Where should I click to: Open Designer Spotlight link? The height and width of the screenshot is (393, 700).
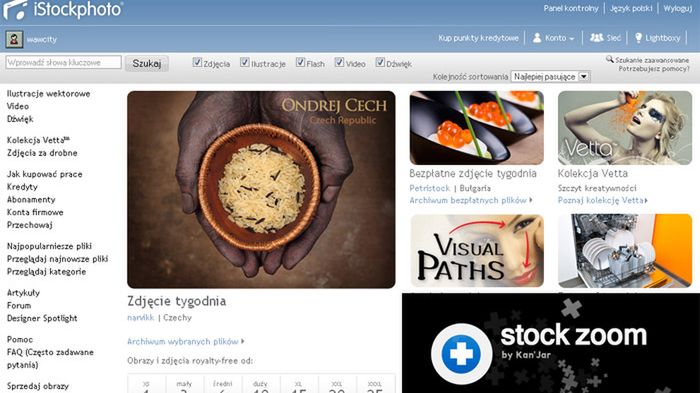click(42, 318)
